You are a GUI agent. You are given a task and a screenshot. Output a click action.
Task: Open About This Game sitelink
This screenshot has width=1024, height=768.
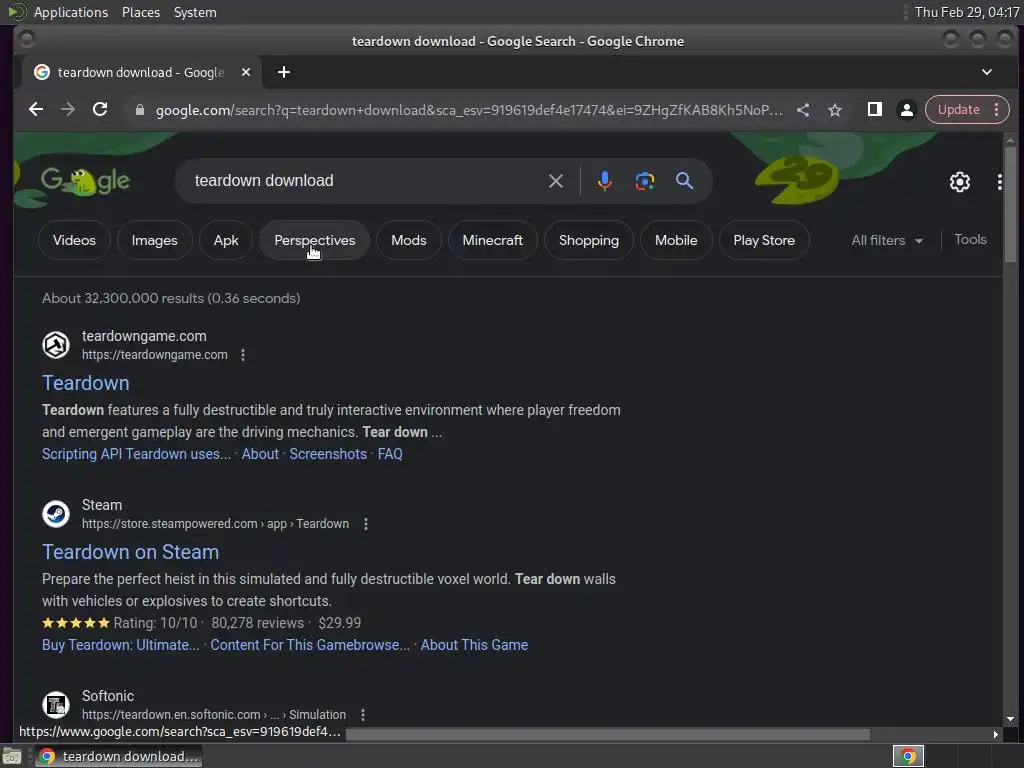[474, 645]
